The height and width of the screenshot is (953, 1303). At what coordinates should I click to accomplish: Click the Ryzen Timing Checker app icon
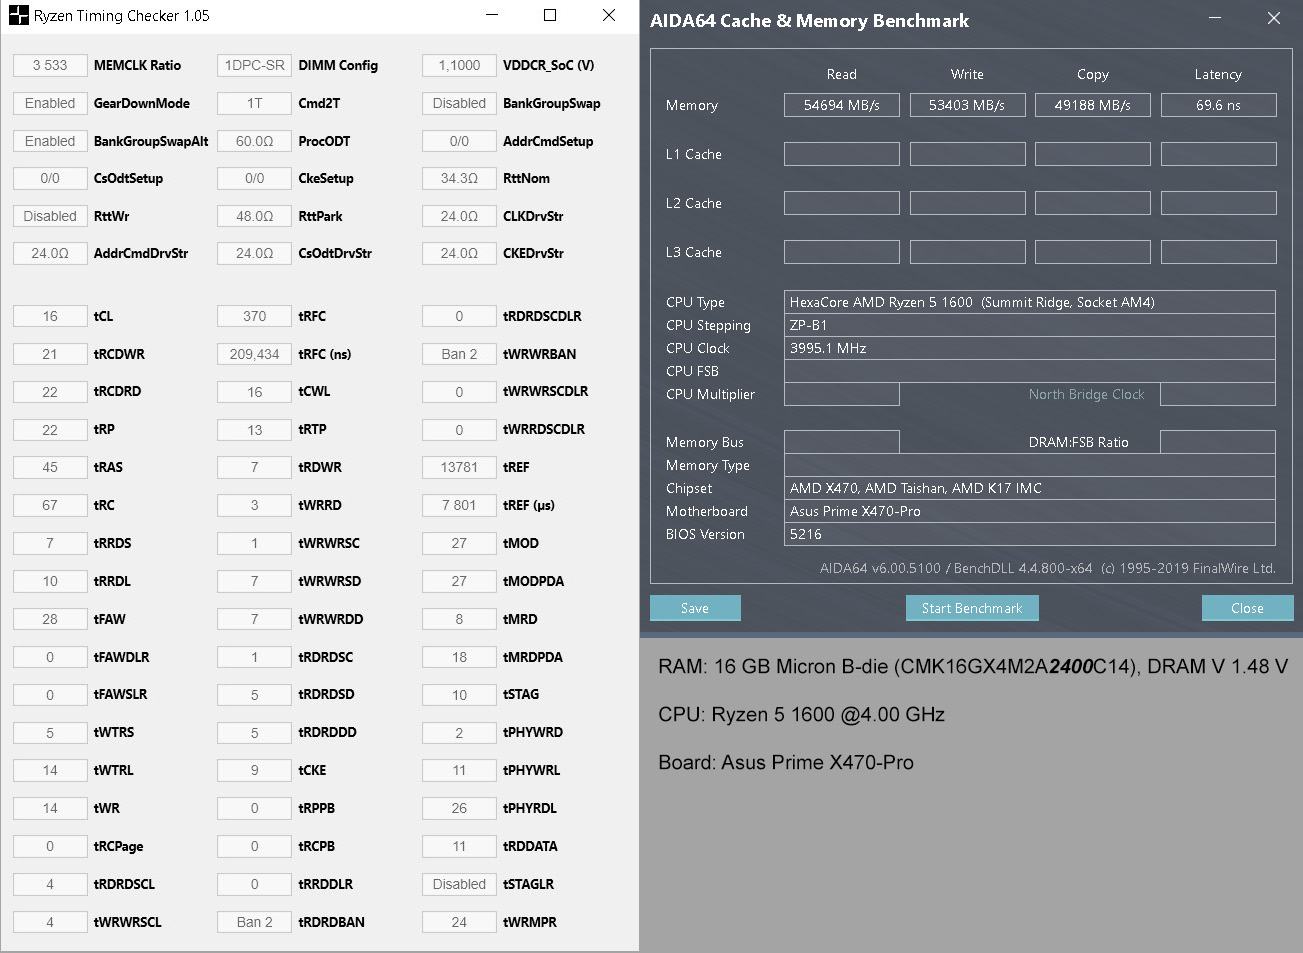click(18, 16)
